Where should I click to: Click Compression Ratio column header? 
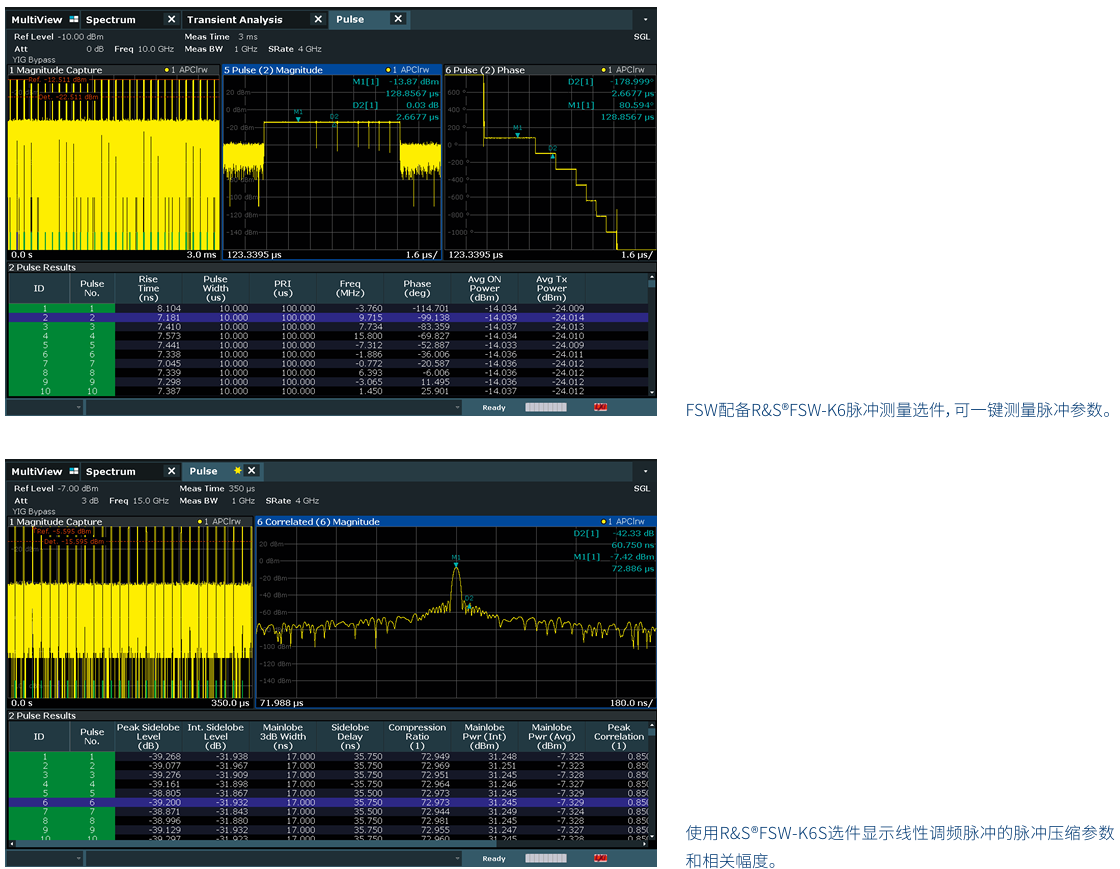417,736
